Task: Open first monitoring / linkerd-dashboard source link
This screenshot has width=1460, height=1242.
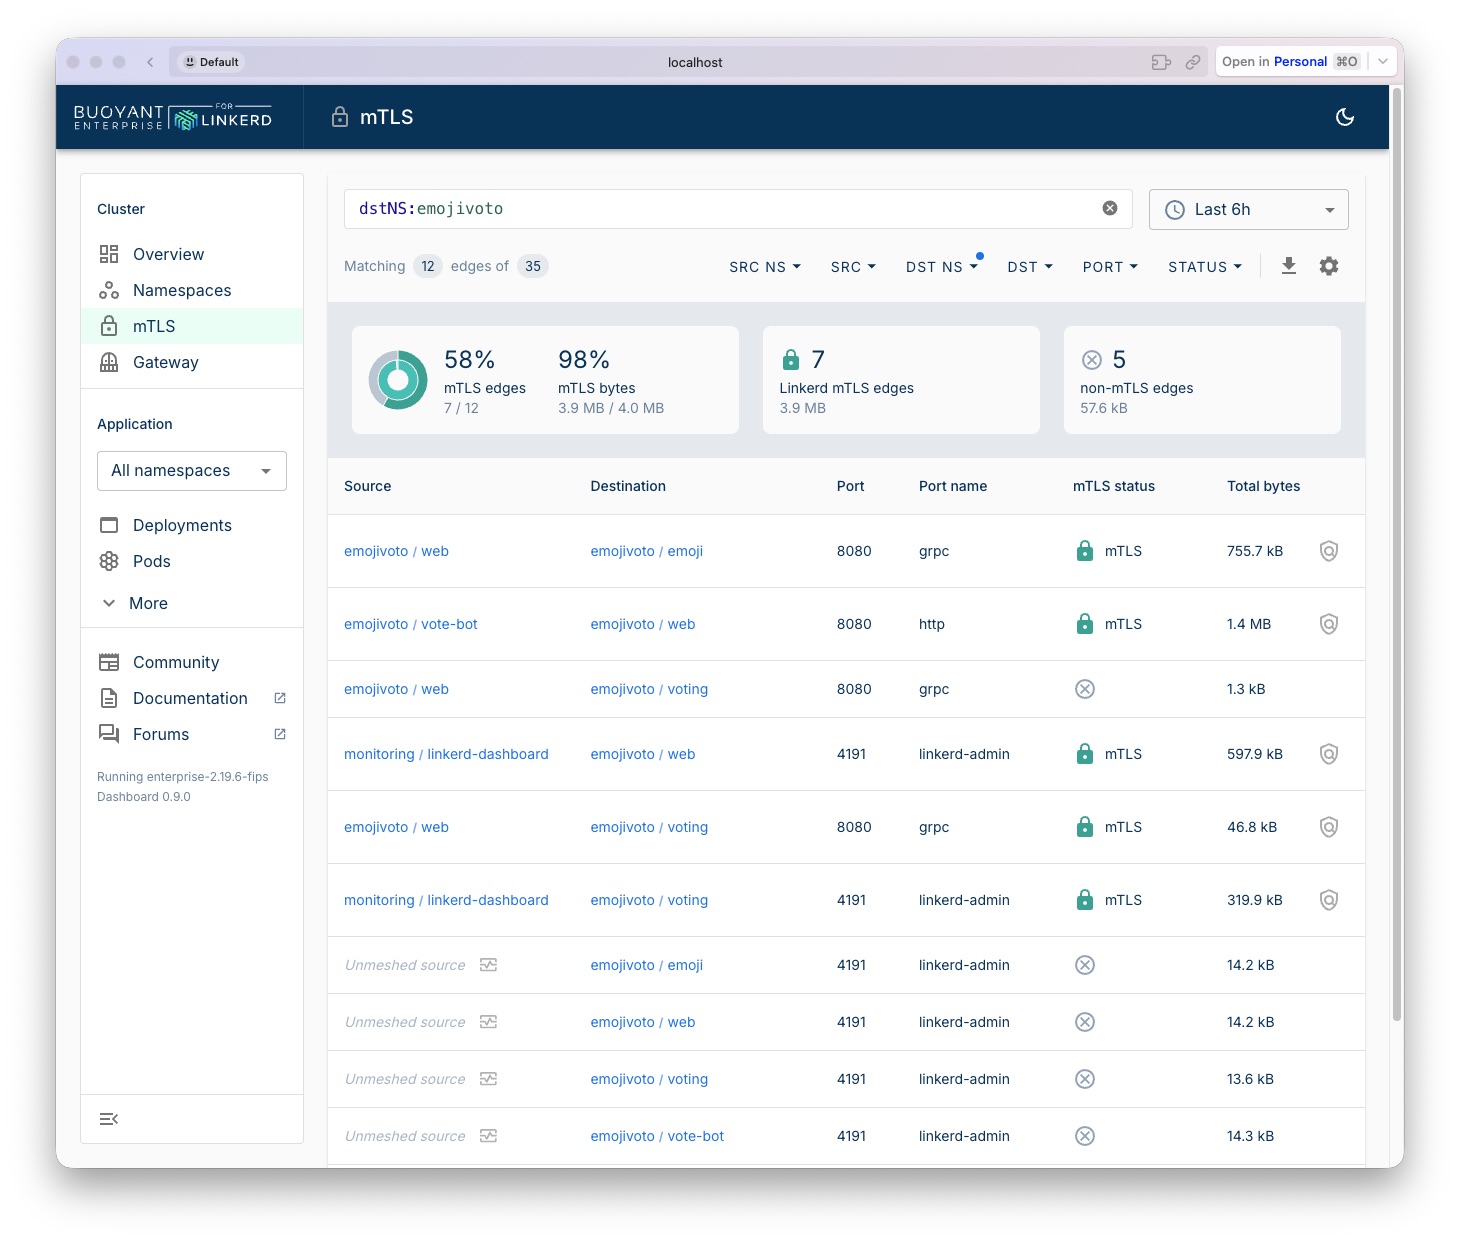Action: pyautogui.click(x=446, y=754)
